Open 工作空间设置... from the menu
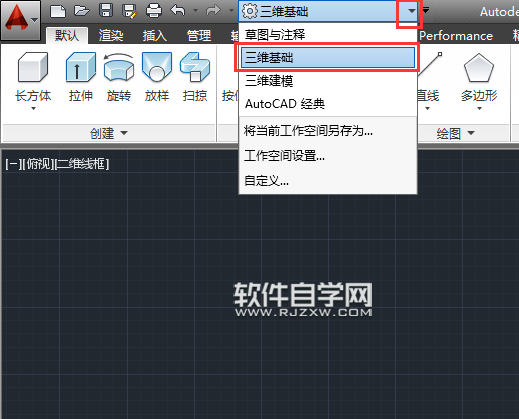 pyautogui.click(x=328, y=156)
